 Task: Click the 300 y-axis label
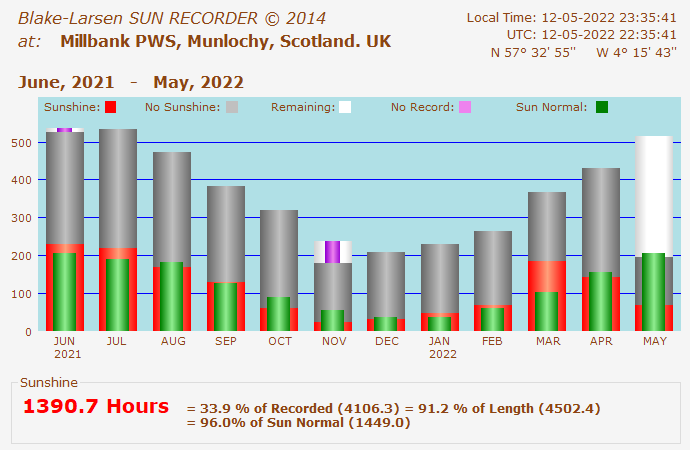(22, 218)
